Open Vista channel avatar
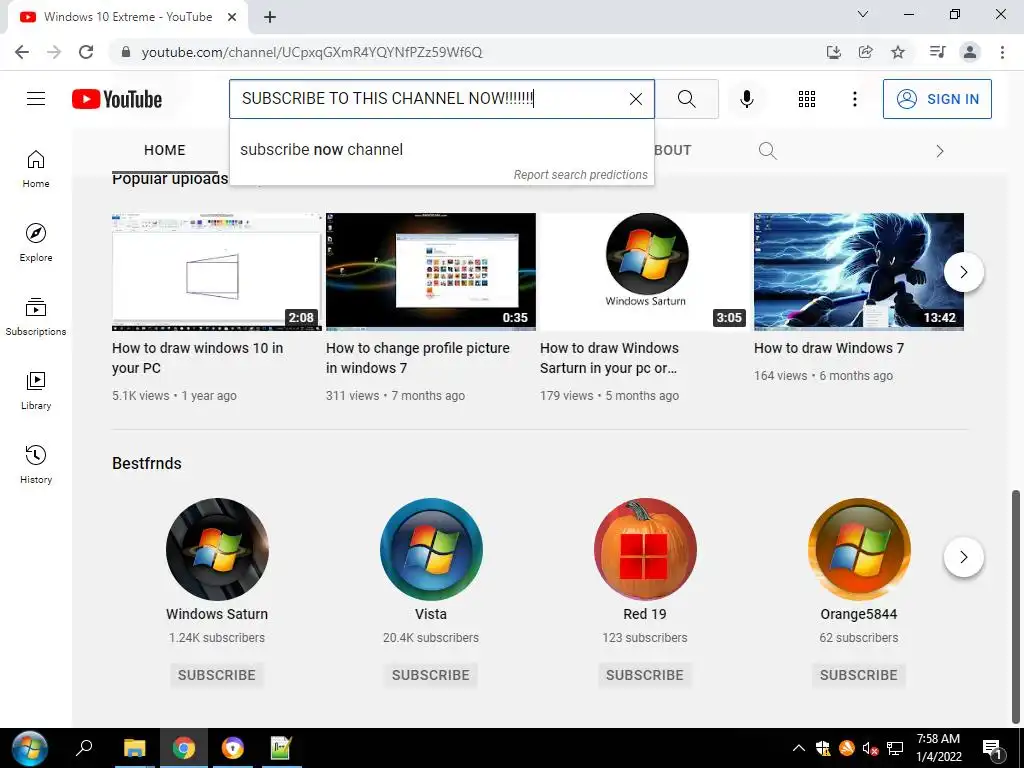Viewport: 1024px width, 768px height. 431,549
